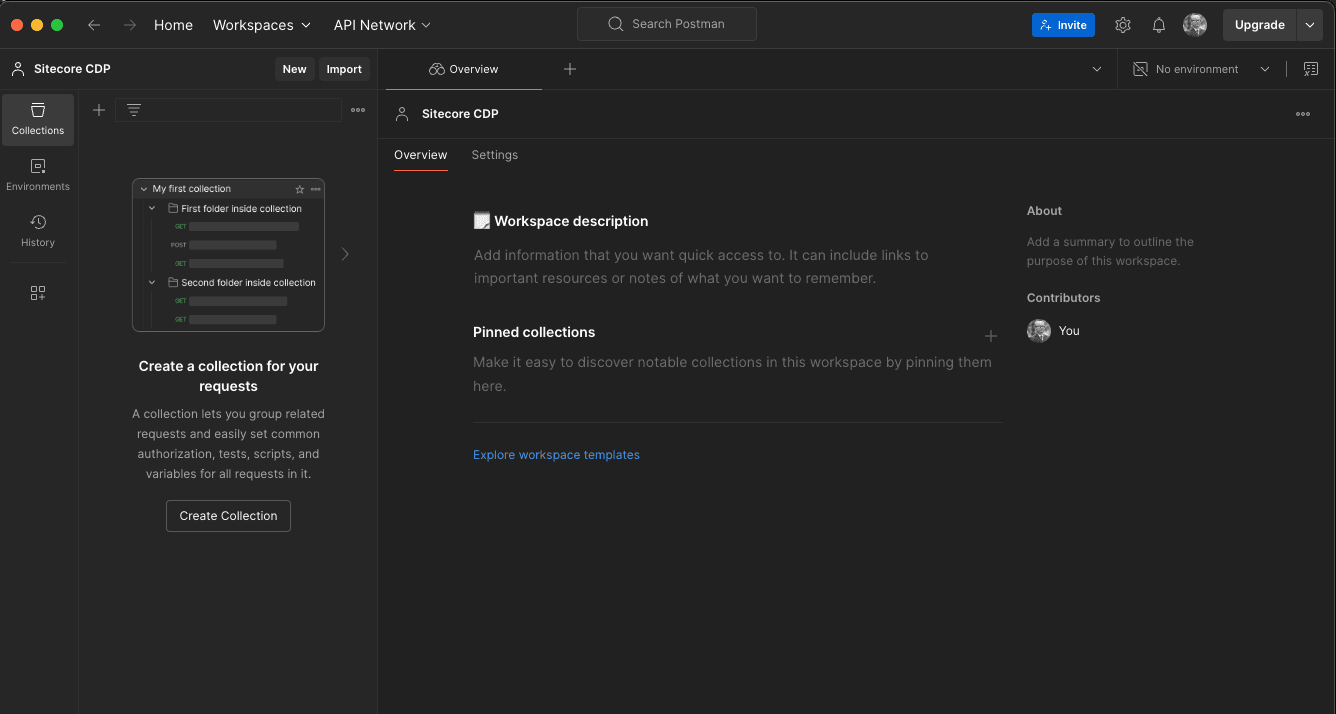
Task: Expand the Workspaces dropdown menu
Action: (x=262, y=25)
